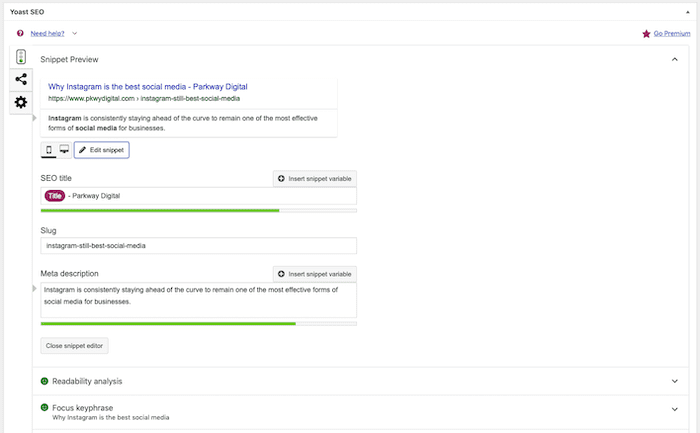Image resolution: width=700 pixels, height=433 pixels.
Task: Insert snippet variable for Meta description
Action: tap(315, 274)
